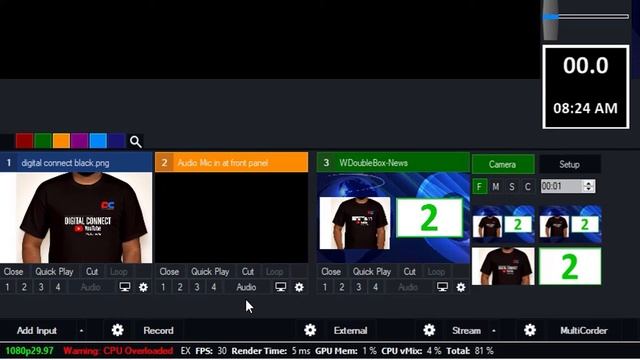Click overlay 2 on input 1
Screen dimensions: 640x360
pos(24,287)
